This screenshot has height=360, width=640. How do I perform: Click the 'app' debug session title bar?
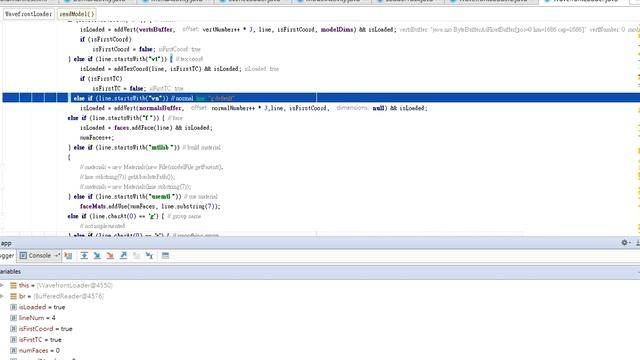320,243
